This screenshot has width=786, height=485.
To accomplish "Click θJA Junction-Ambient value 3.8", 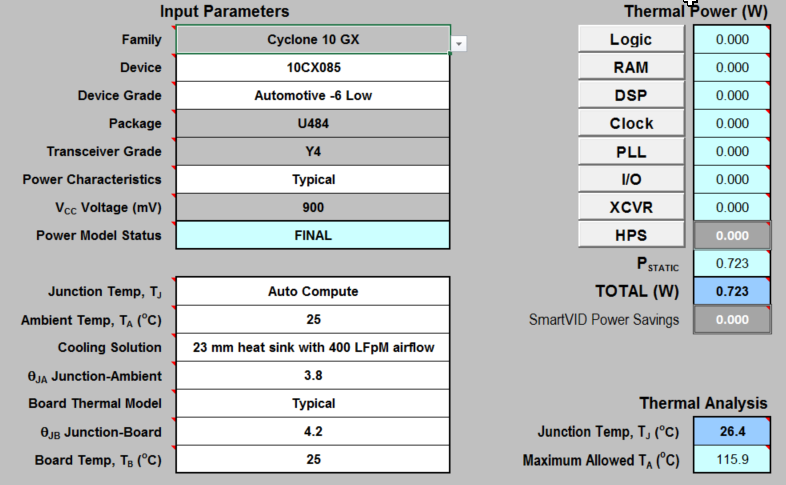I will 313,376.
